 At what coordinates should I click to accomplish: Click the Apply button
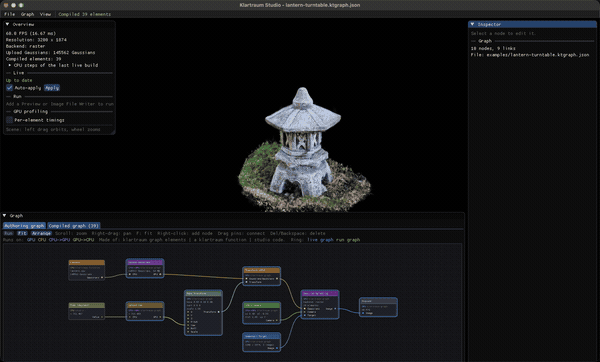tap(52, 88)
